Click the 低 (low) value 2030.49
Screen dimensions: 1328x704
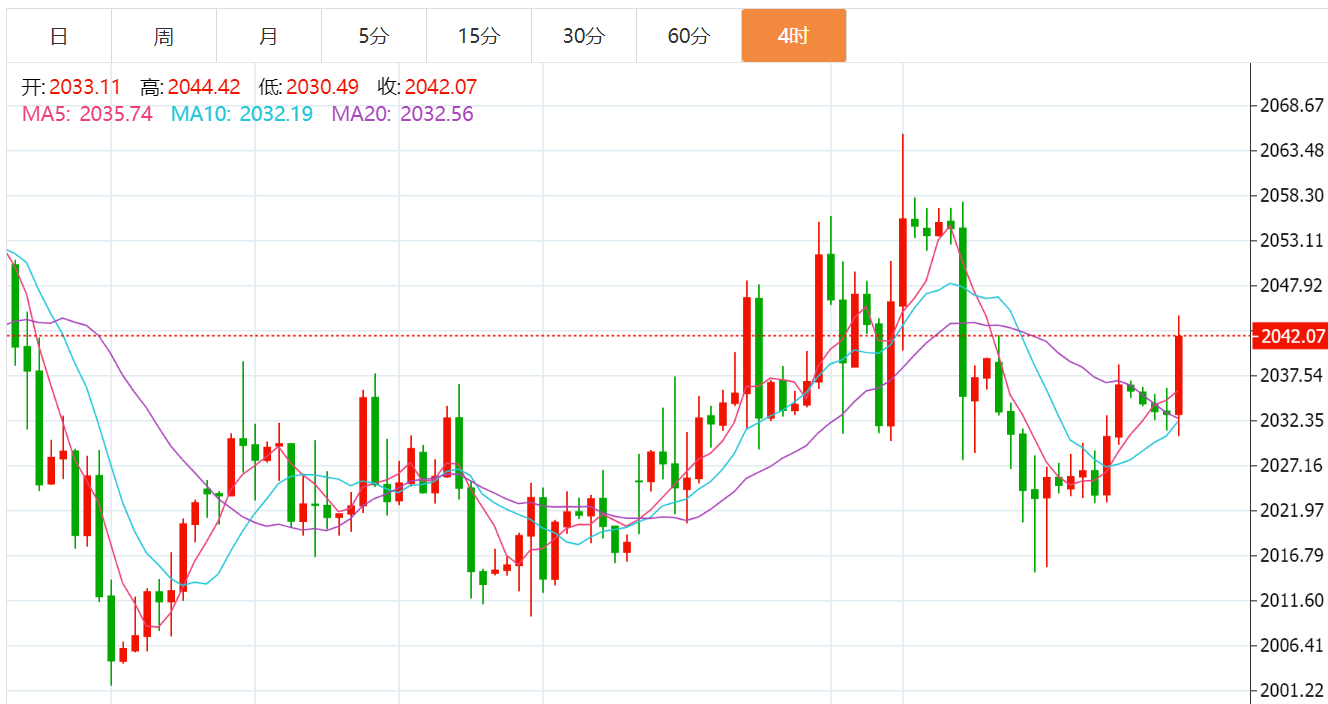[322, 87]
